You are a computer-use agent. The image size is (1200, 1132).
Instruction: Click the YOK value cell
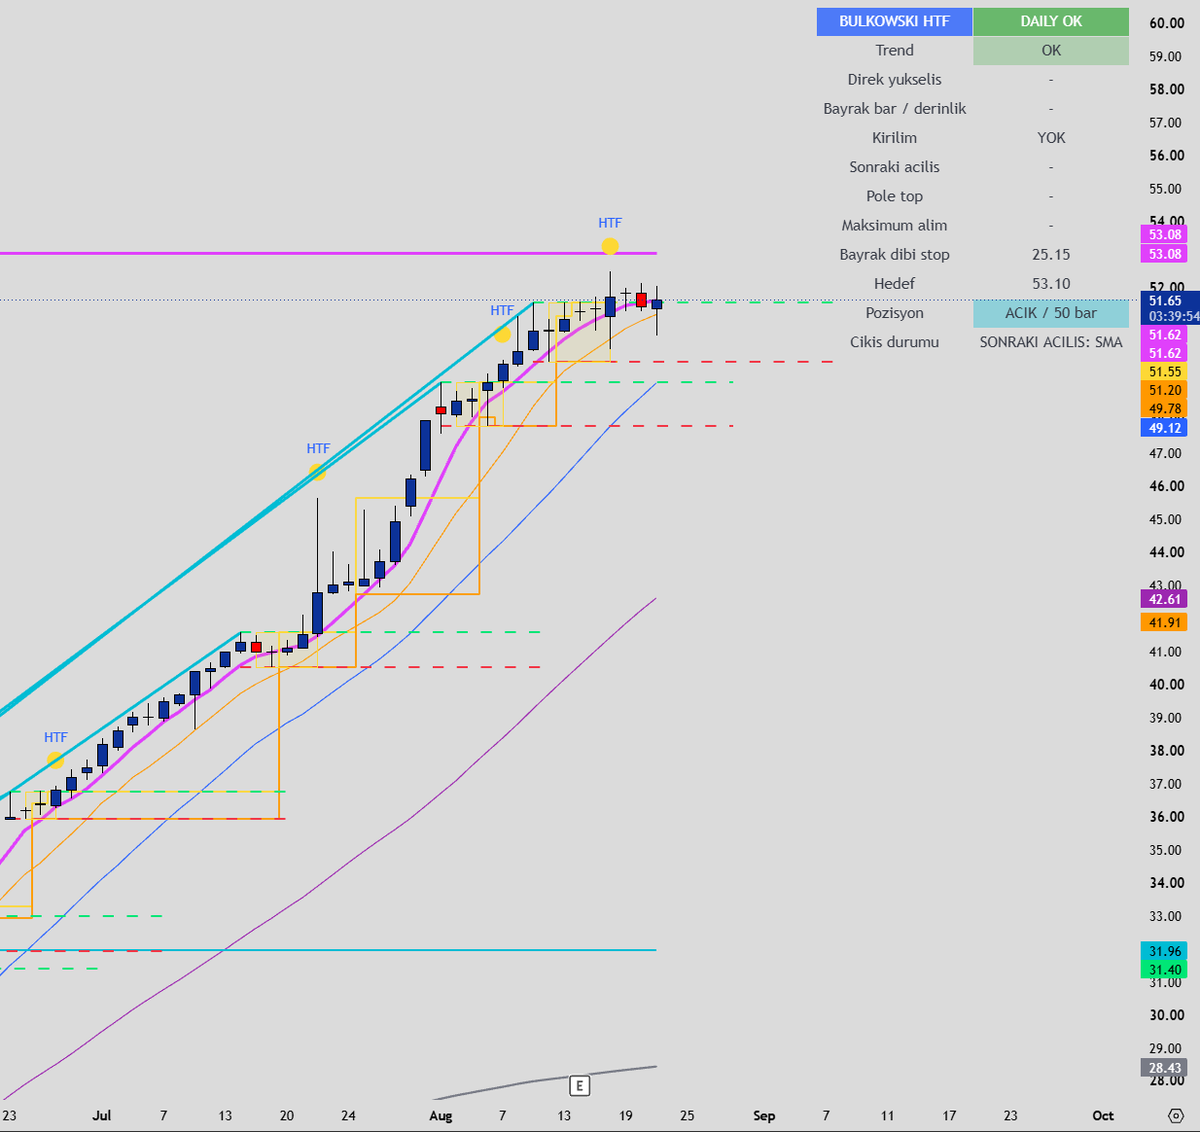tap(1051, 137)
